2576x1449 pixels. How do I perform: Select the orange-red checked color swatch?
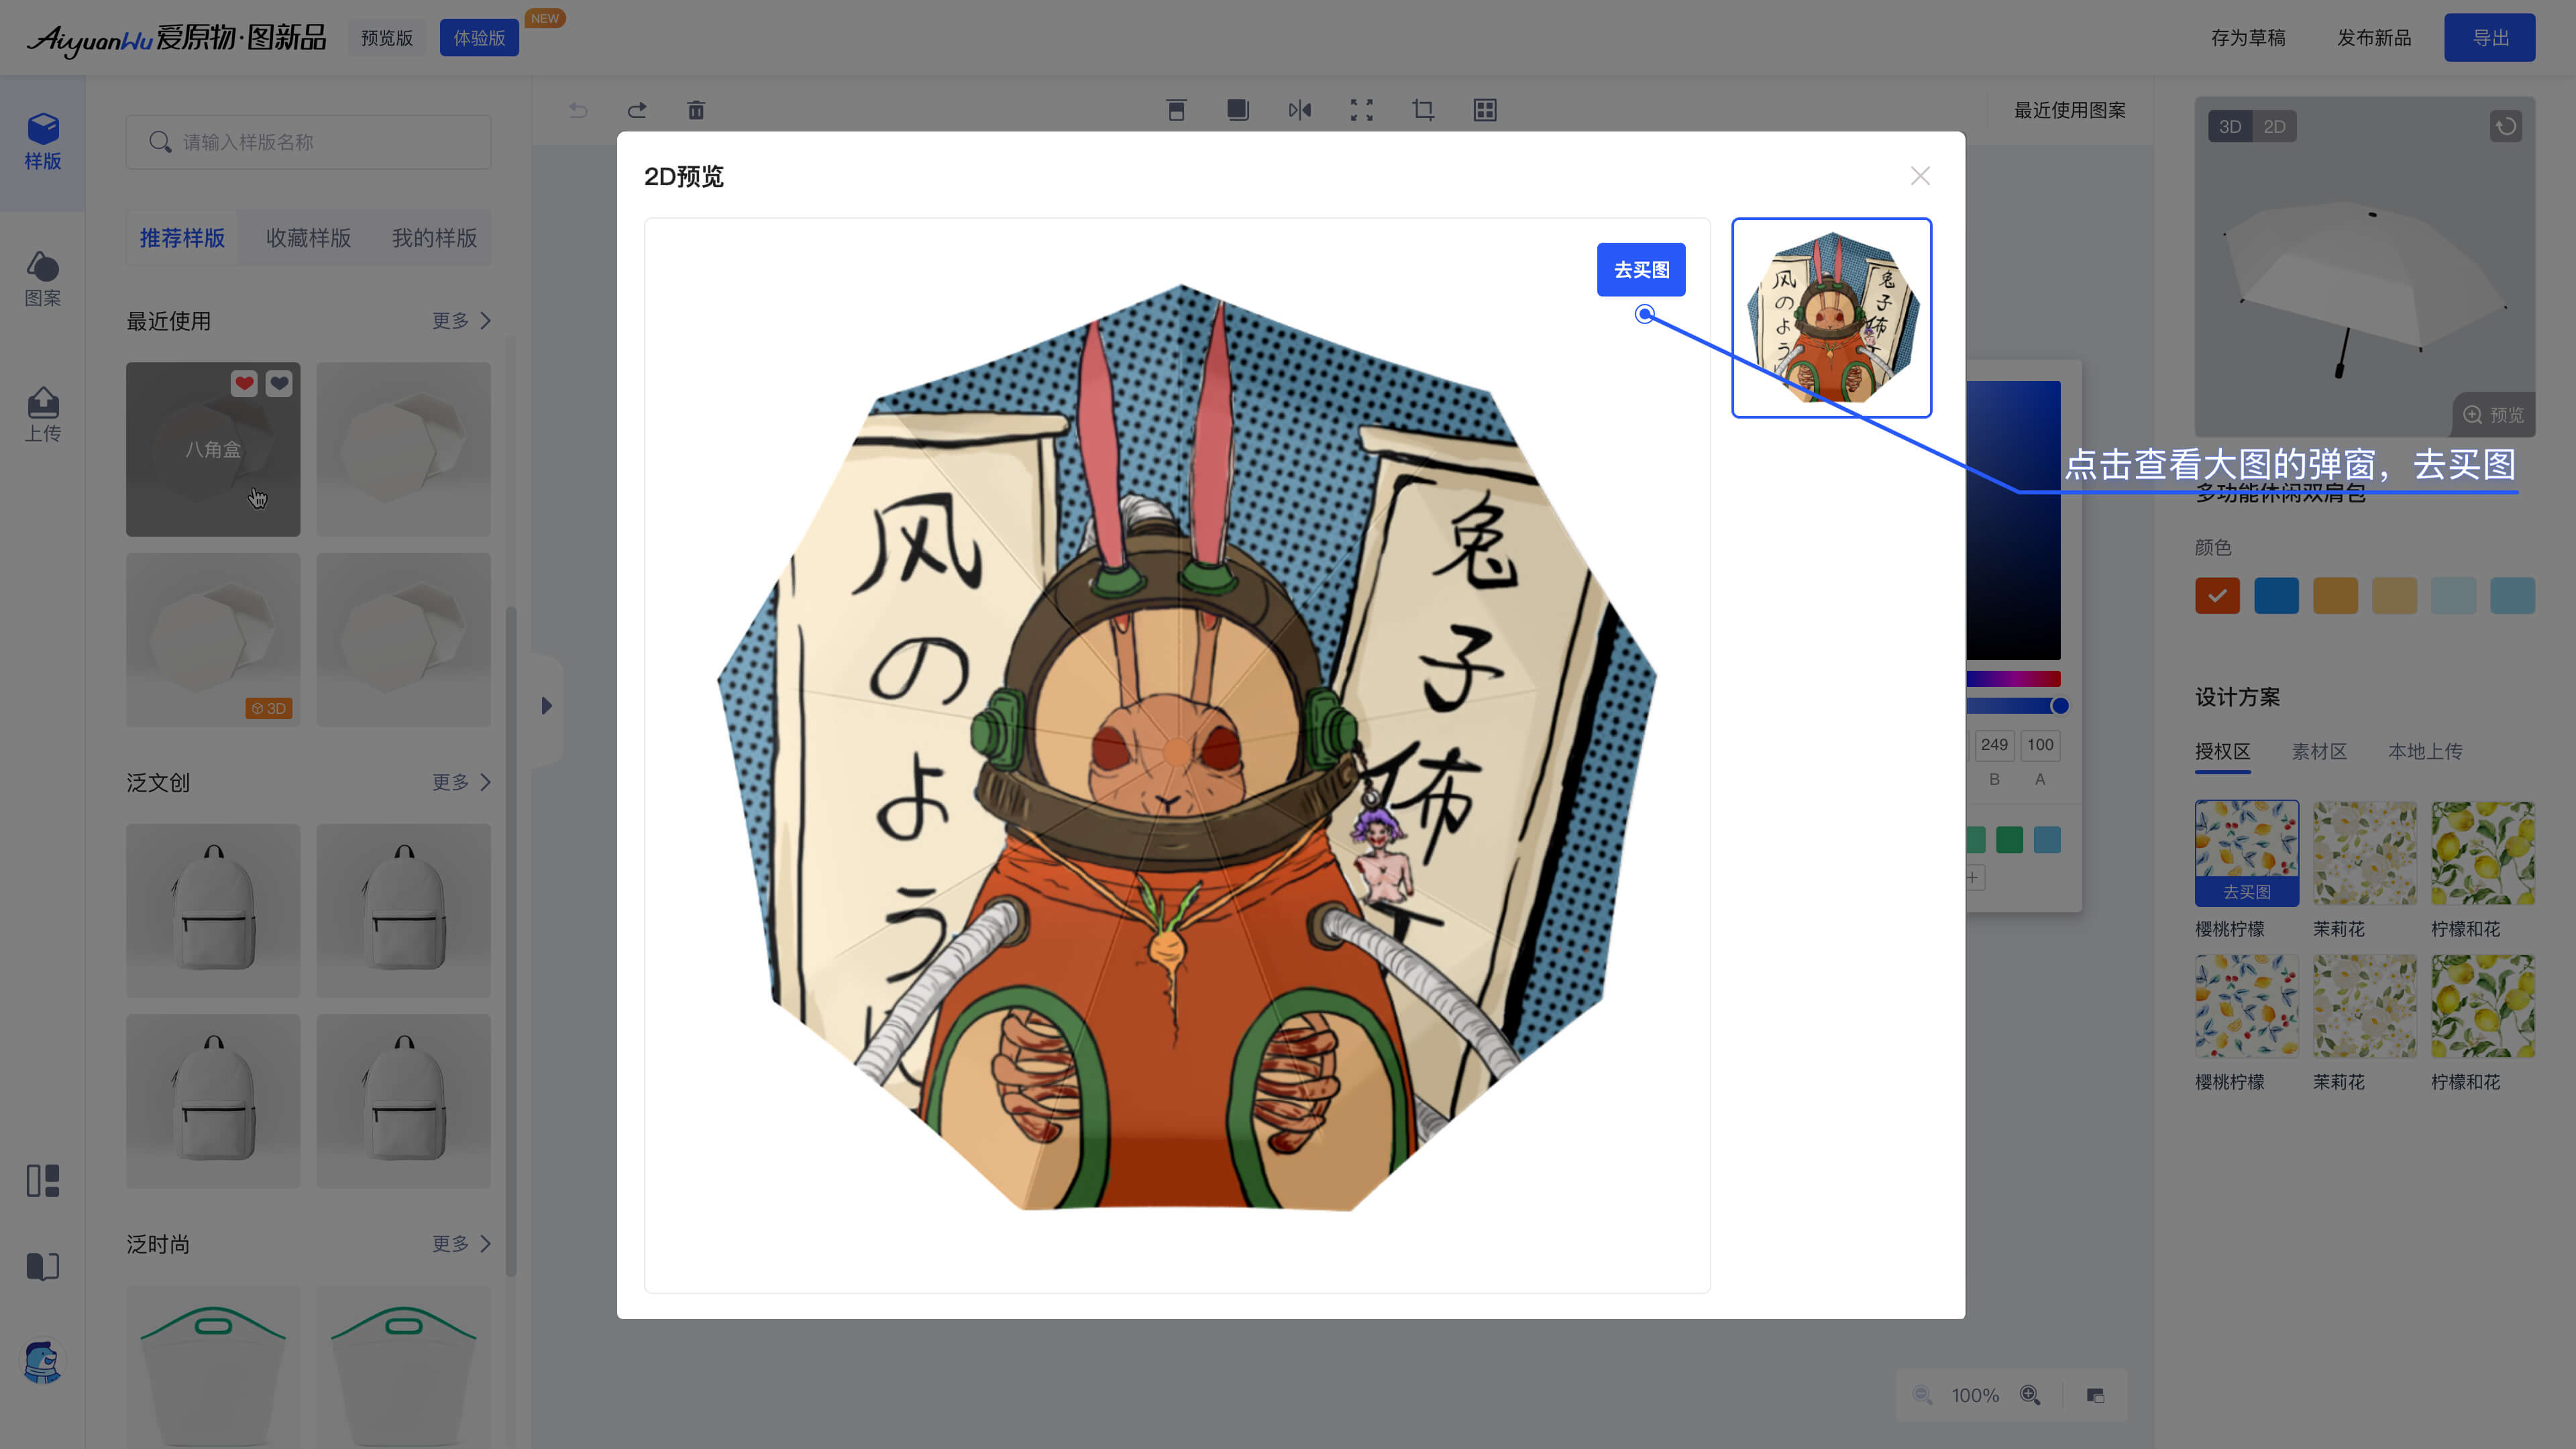click(2217, 596)
